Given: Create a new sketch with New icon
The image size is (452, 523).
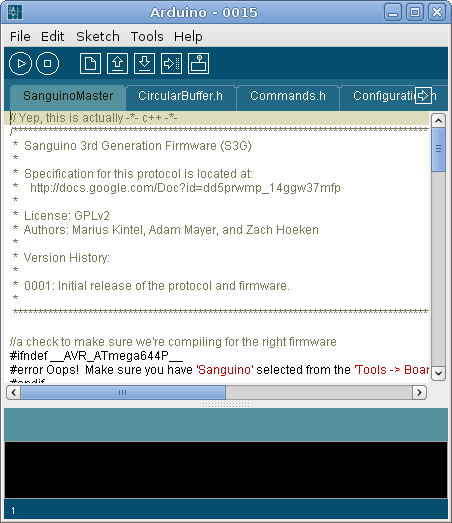Looking at the screenshot, I should click(x=90, y=63).
